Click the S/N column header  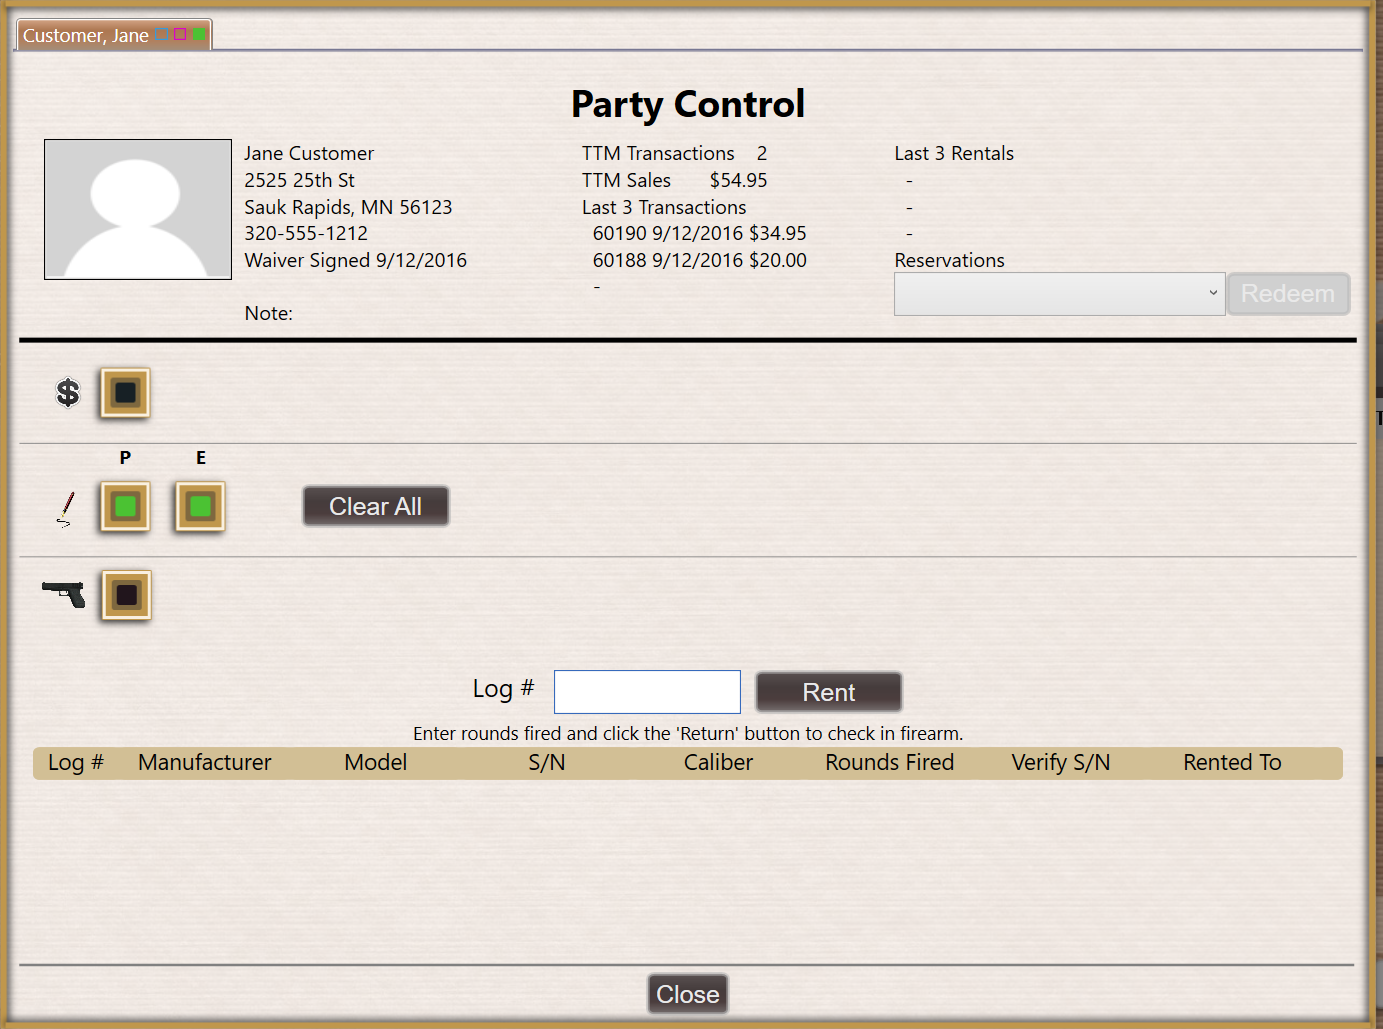547,762
